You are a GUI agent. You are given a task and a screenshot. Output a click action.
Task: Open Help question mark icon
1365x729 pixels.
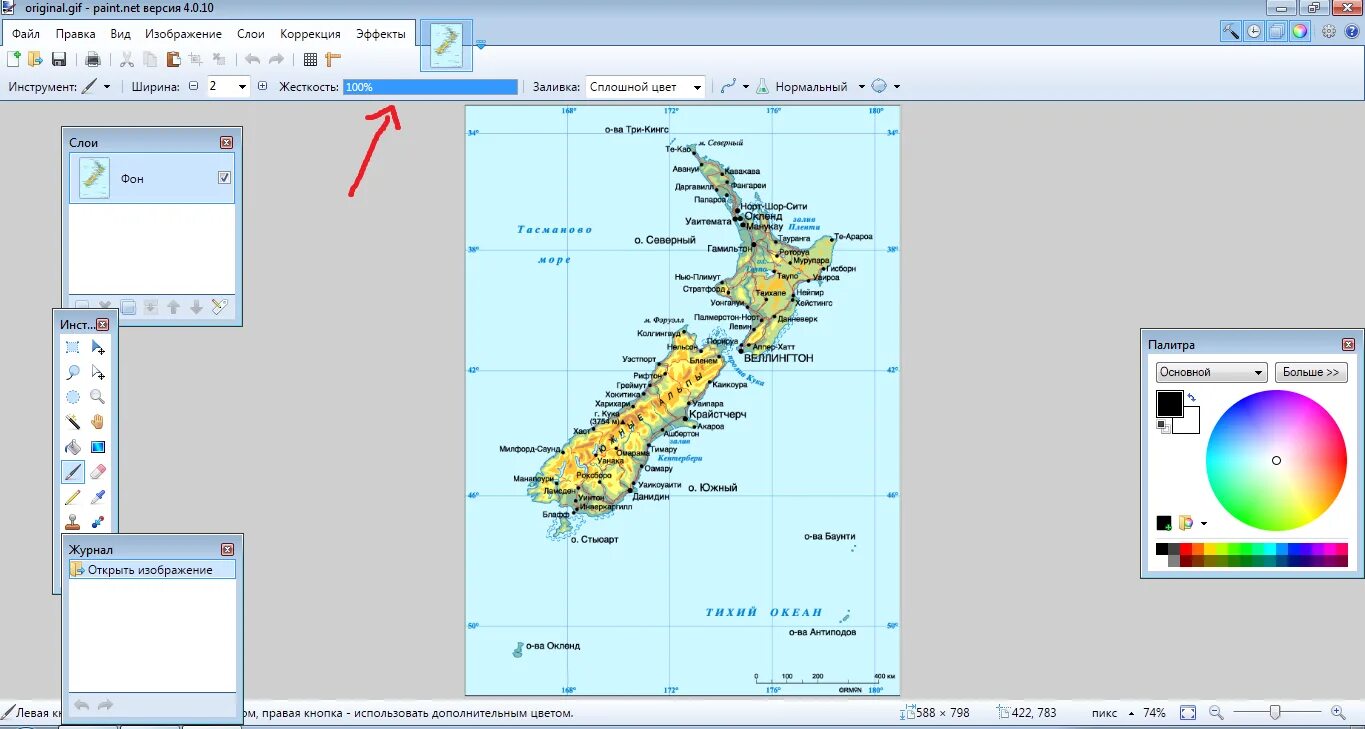pyautogui.click(x=1351, y=31)
